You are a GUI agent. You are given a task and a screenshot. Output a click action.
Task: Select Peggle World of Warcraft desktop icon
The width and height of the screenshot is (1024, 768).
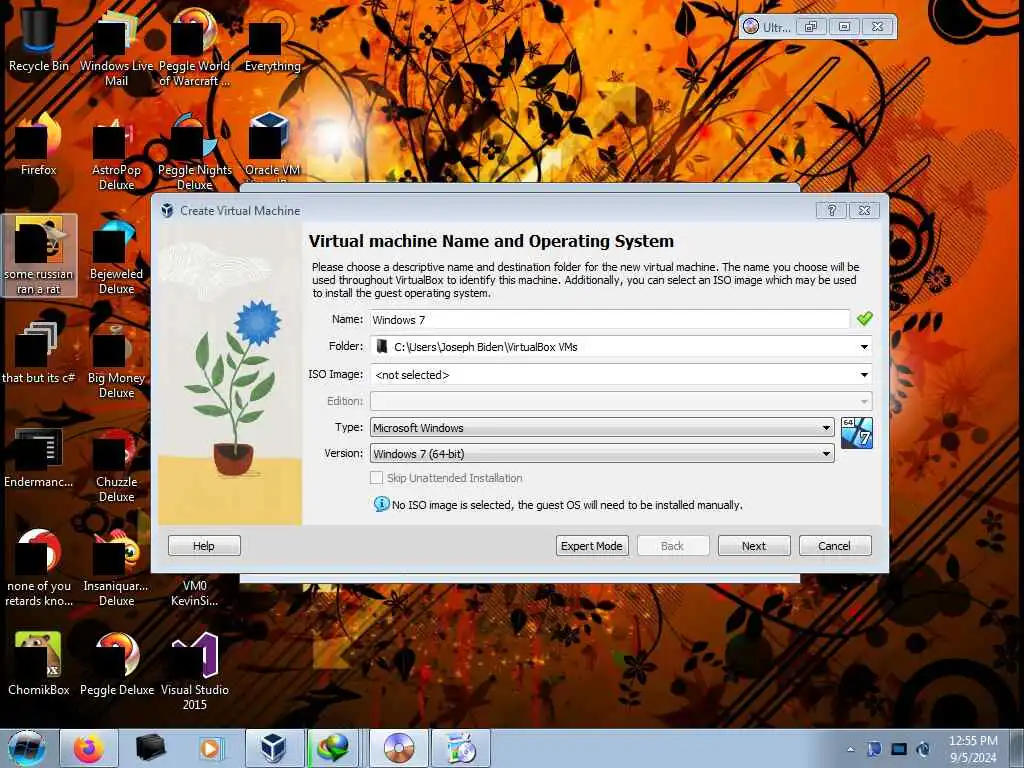[194, 47]
